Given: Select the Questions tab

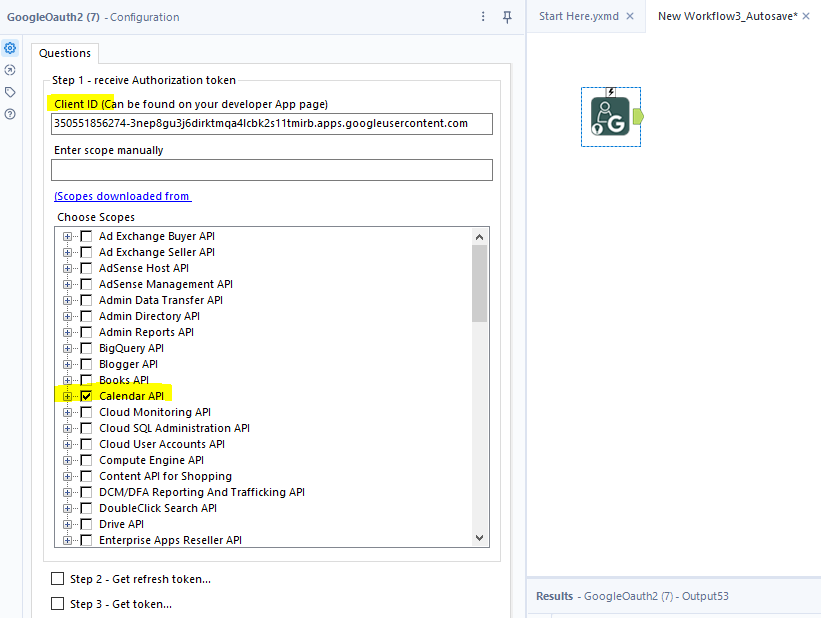Looking at the screenshot, I should (x=65, y=53).
